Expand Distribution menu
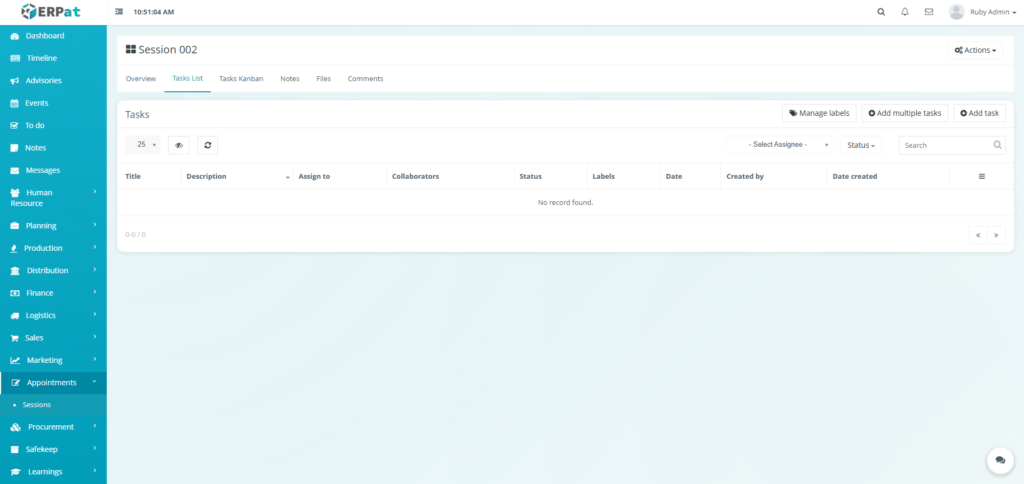Screen dimensions: 1024x484 coord(54,270)
